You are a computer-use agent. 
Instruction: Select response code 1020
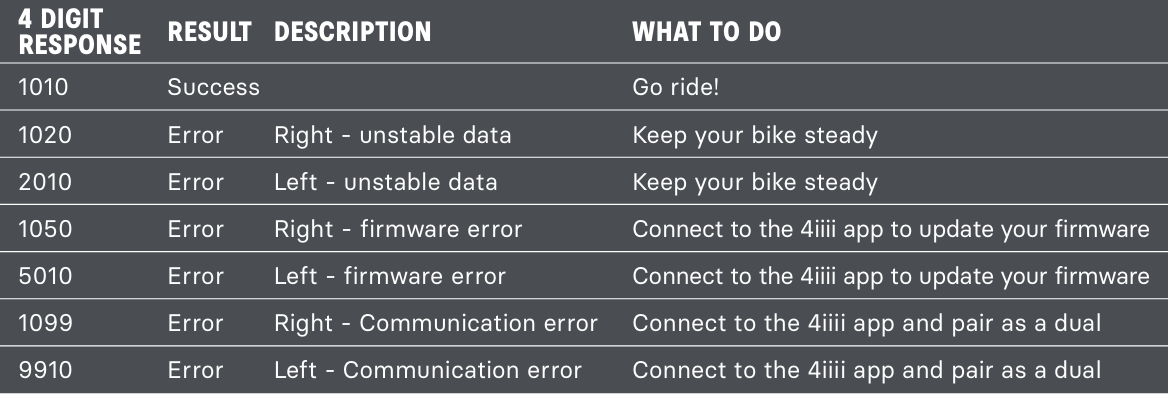coord(45,135)
